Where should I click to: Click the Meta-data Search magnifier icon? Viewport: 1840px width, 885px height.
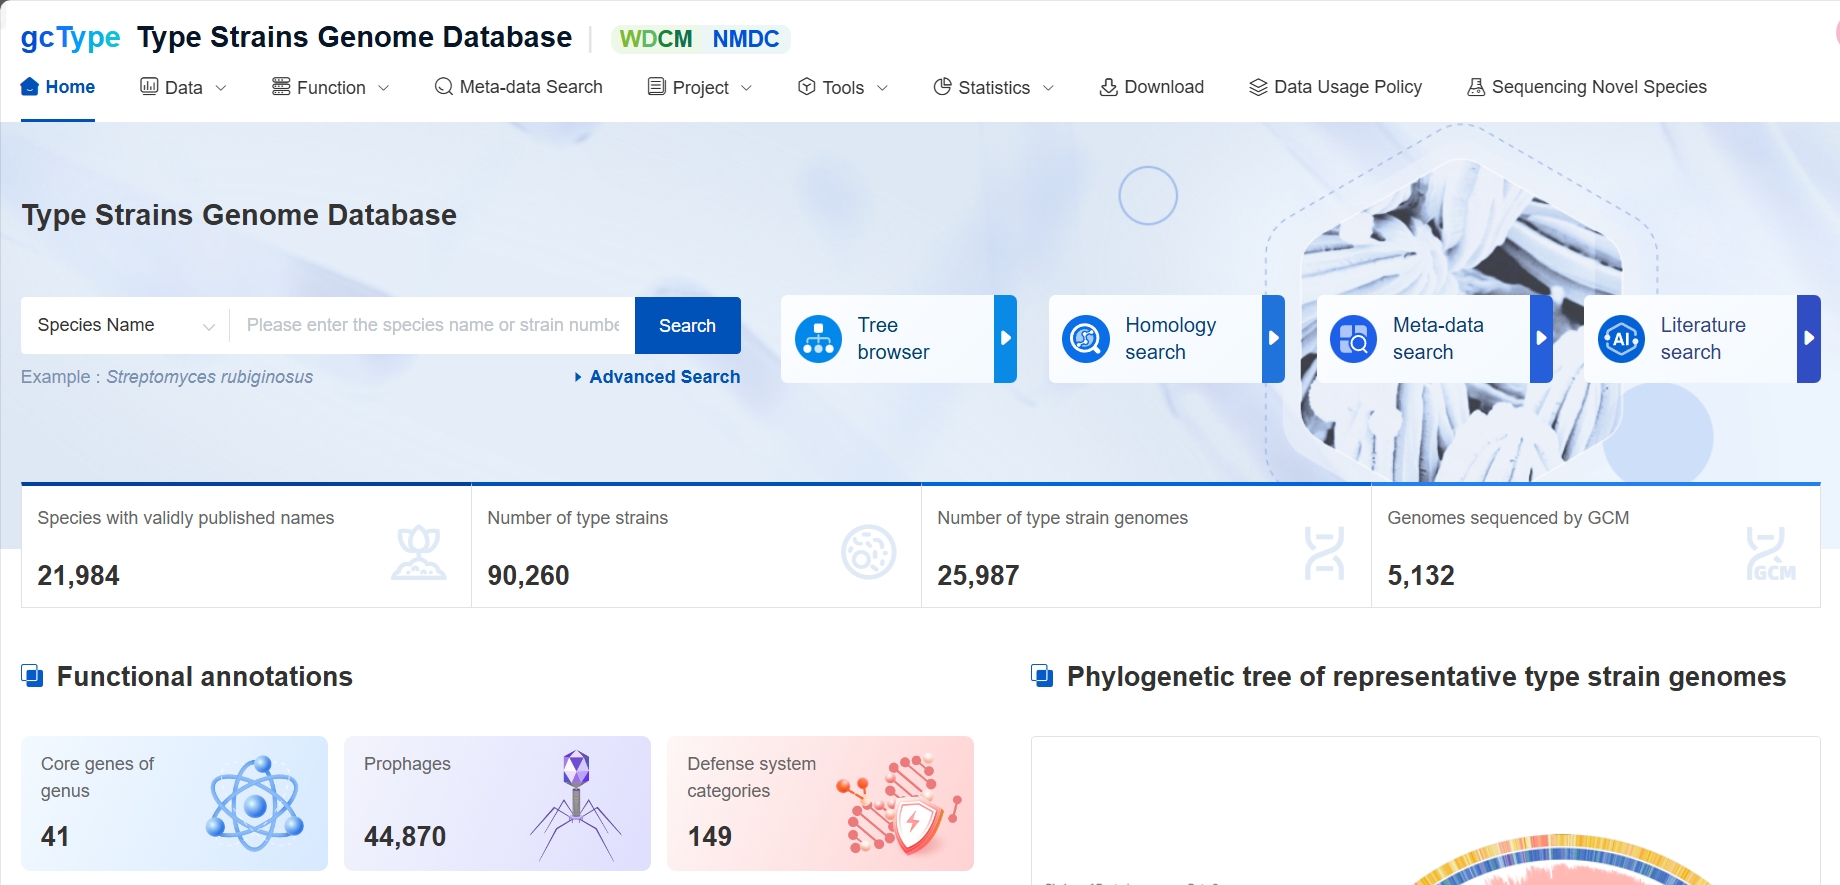[x=444, y=87]
